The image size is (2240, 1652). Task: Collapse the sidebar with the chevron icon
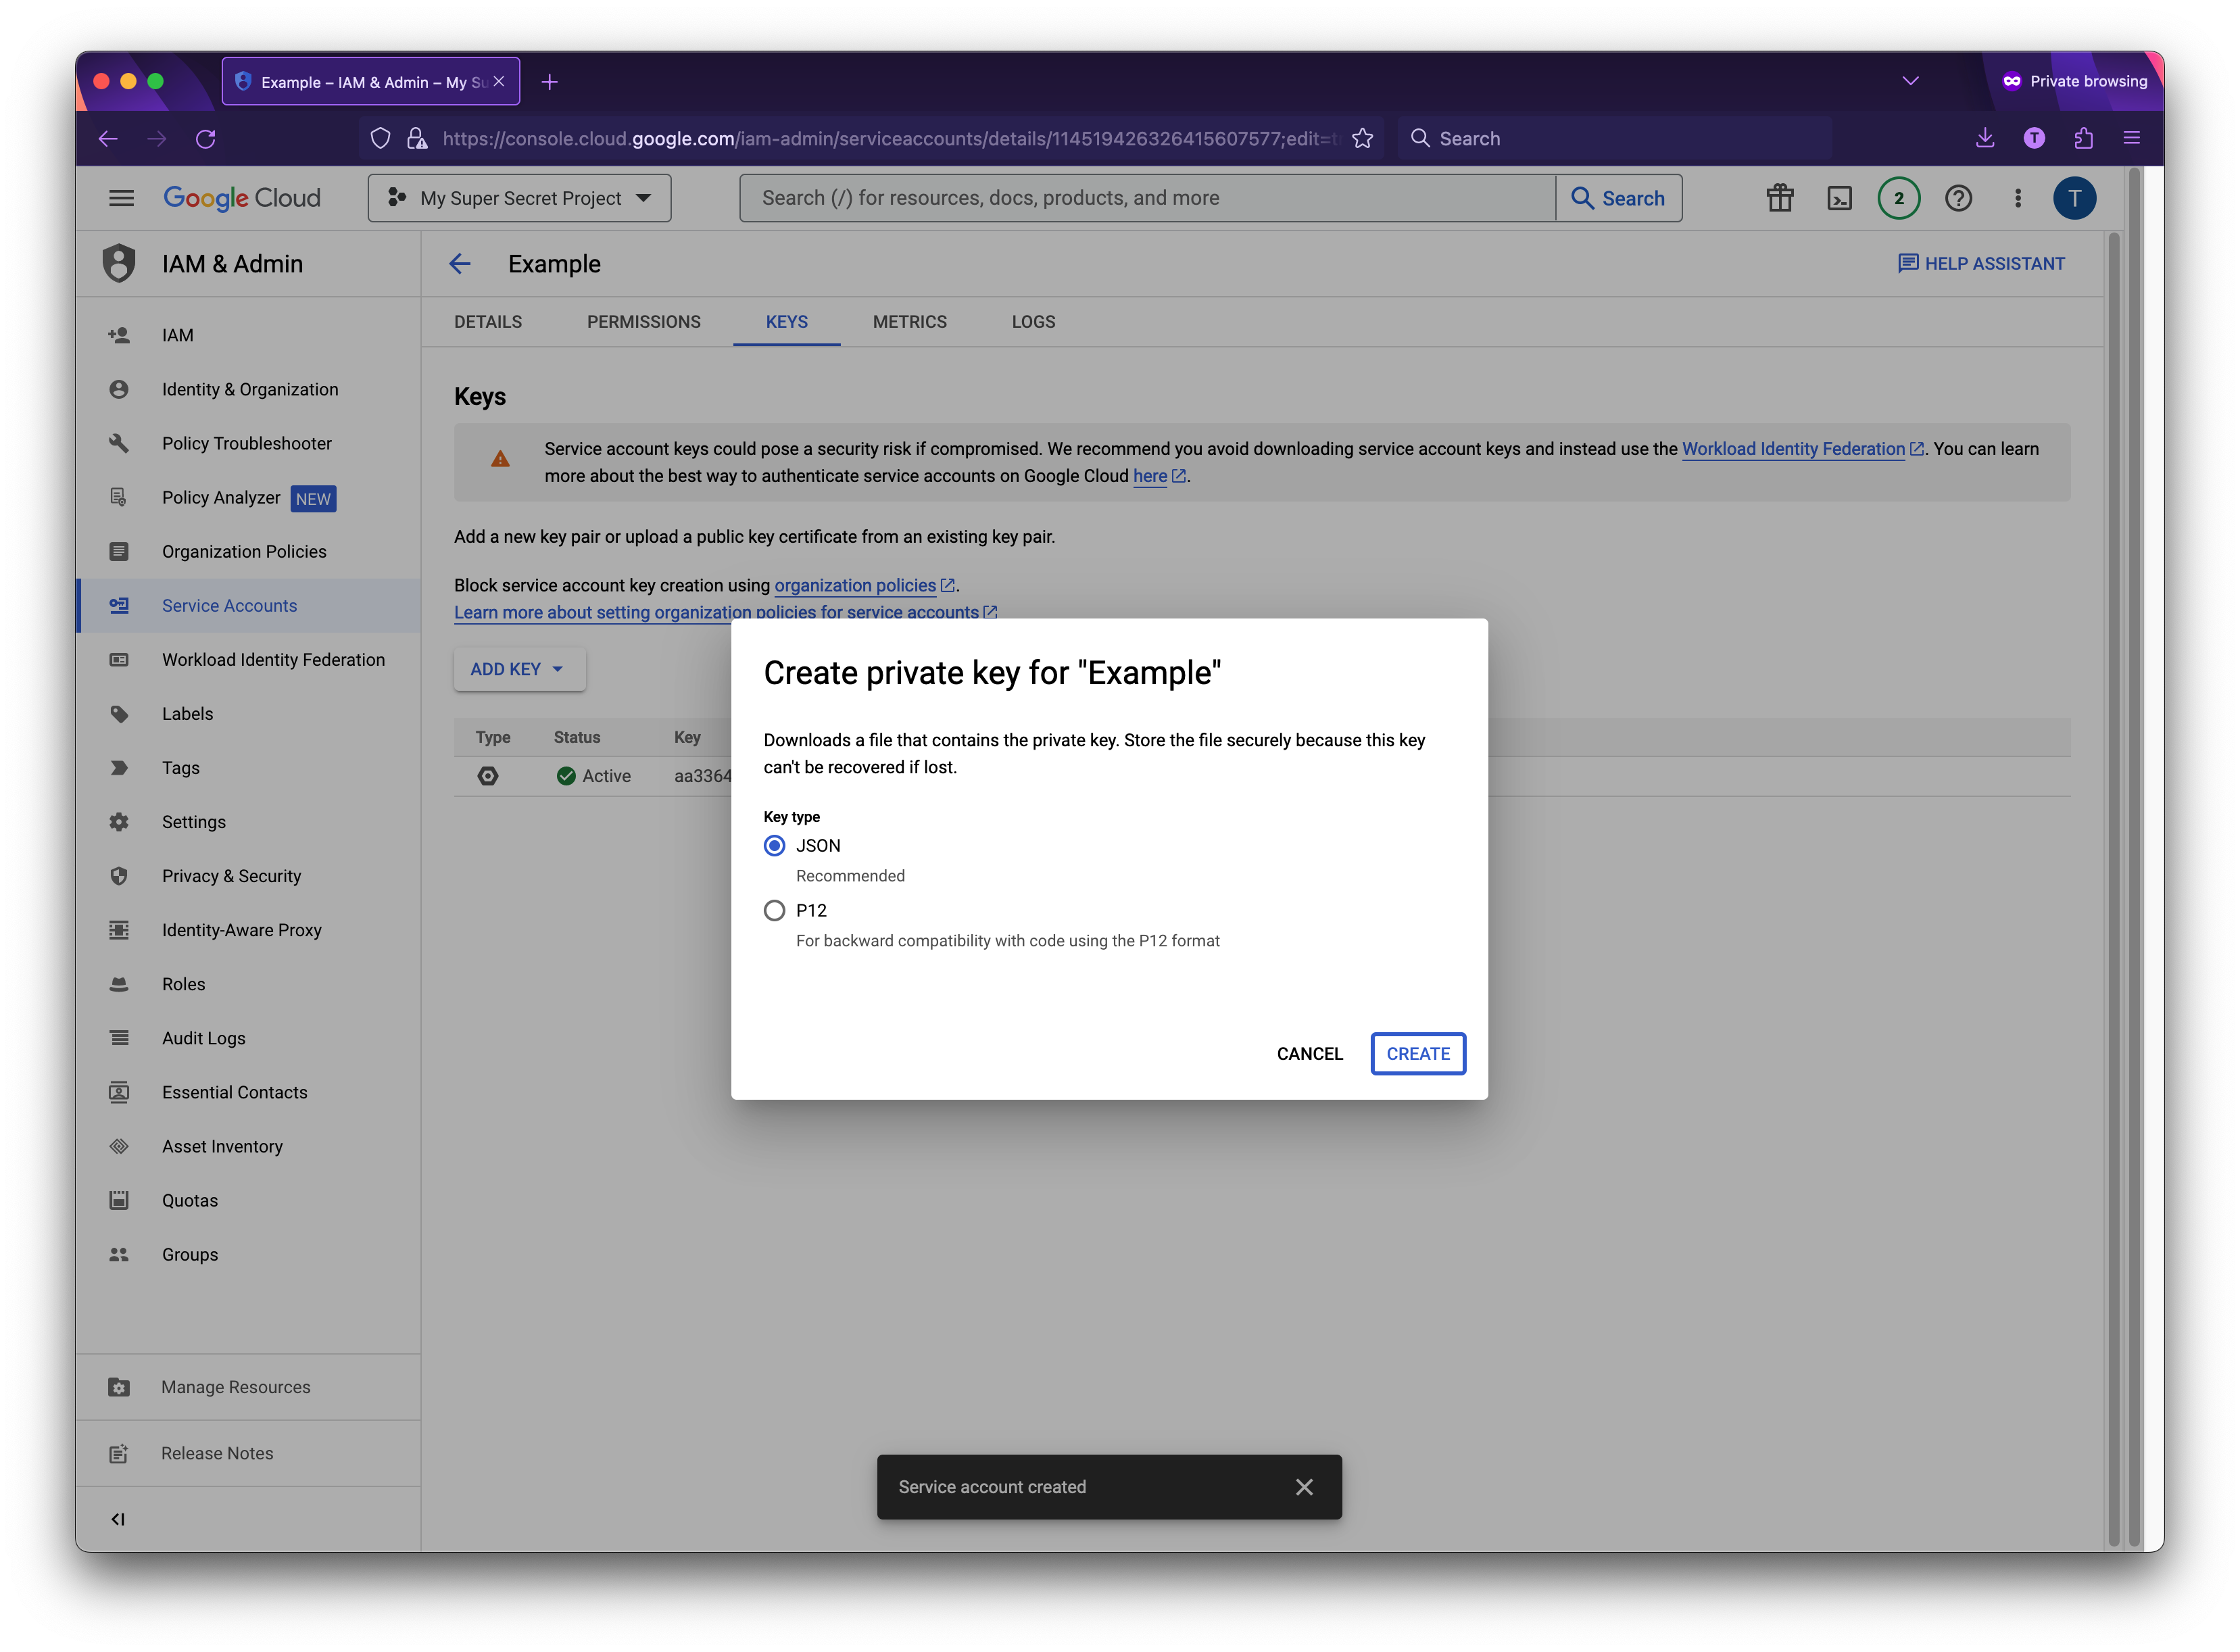[118, 1518]
